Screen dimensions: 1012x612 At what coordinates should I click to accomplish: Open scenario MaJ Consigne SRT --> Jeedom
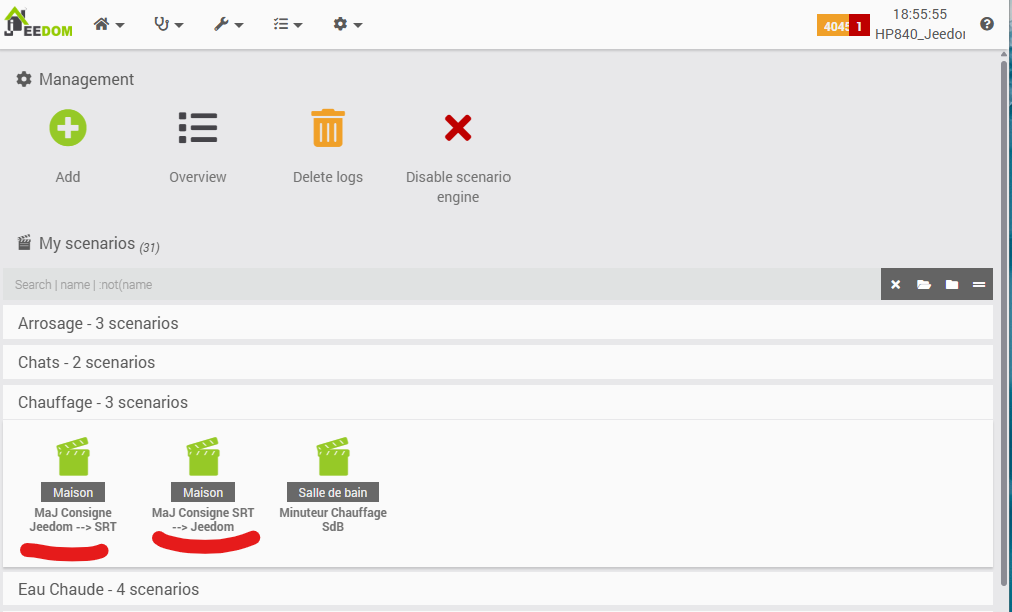[x=203, y=458]
